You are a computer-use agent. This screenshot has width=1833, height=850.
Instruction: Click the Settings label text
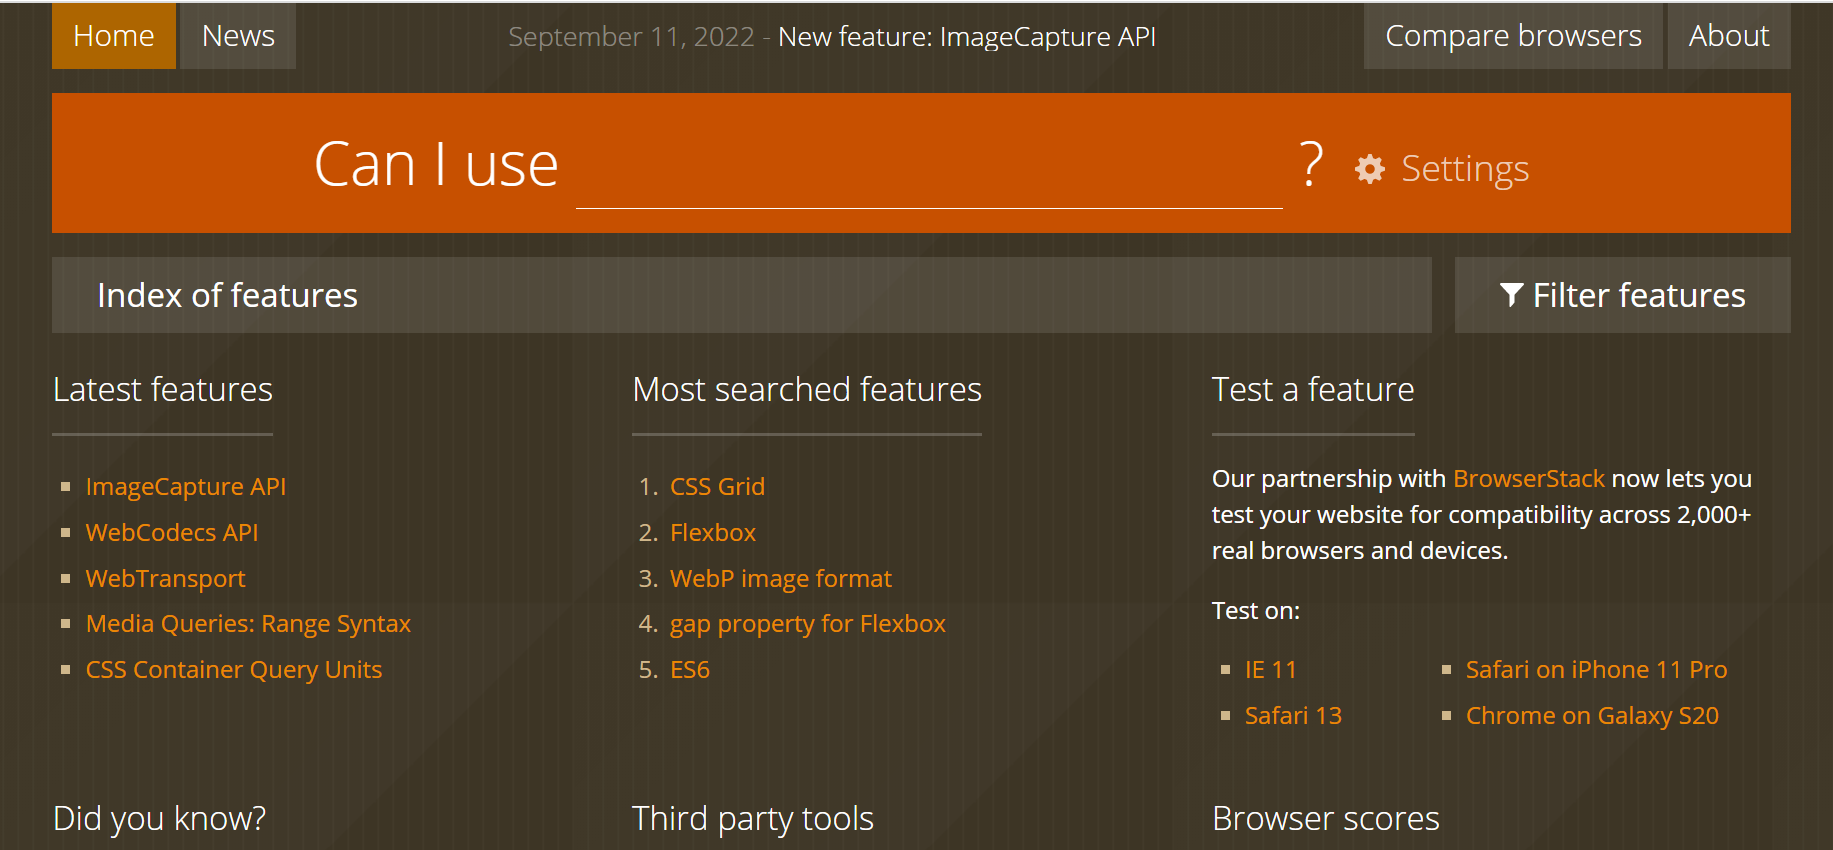click(x=1465, y=169)
